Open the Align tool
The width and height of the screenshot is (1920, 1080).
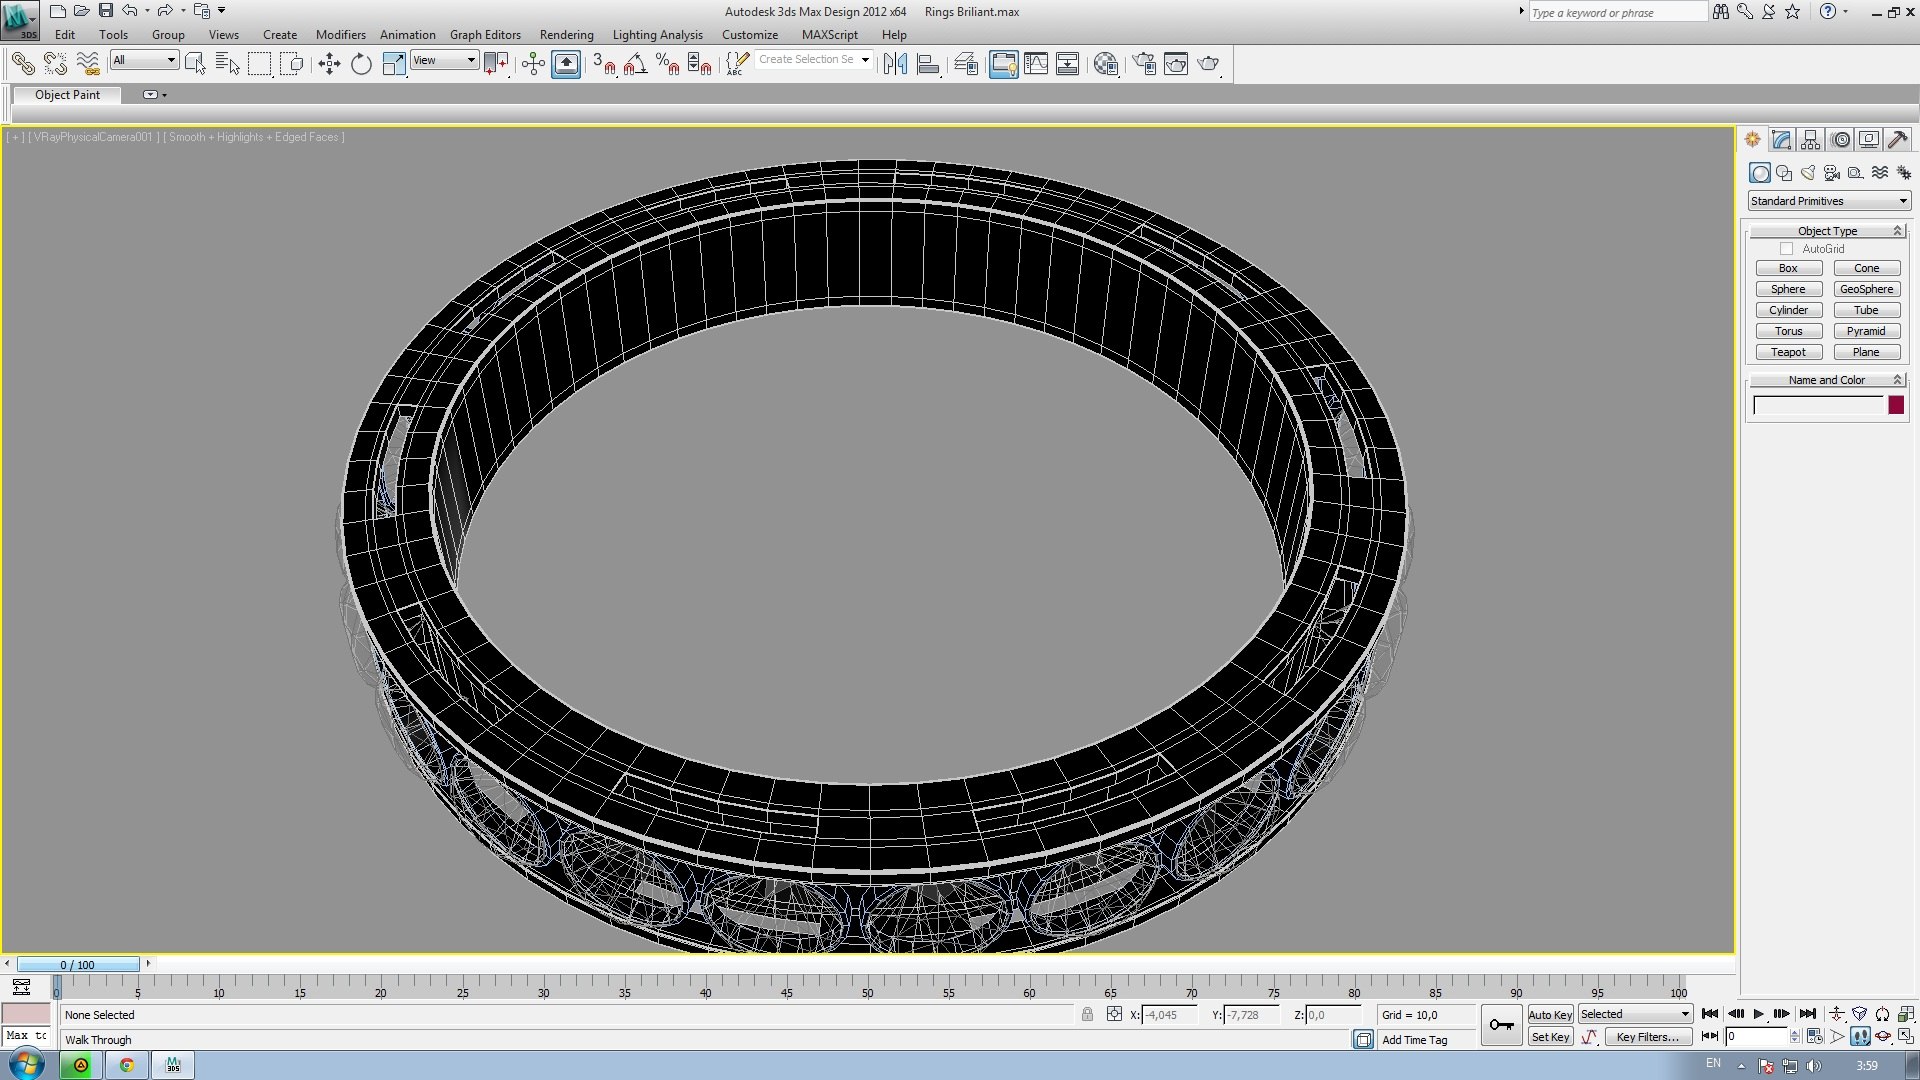928,64
